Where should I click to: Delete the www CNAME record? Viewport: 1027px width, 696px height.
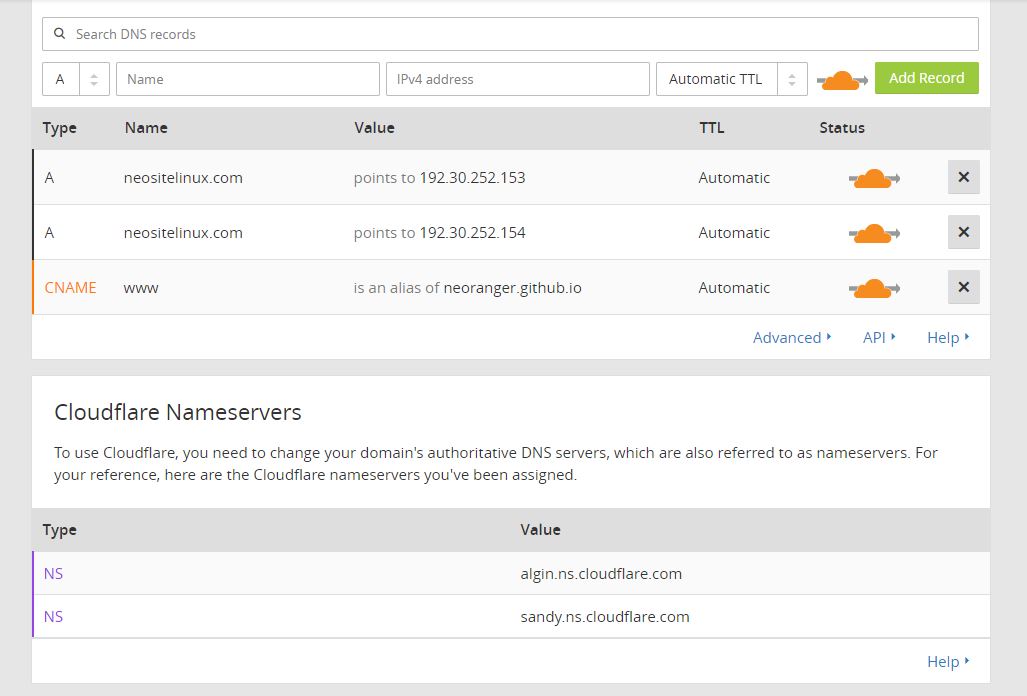[x=963, y=287]
